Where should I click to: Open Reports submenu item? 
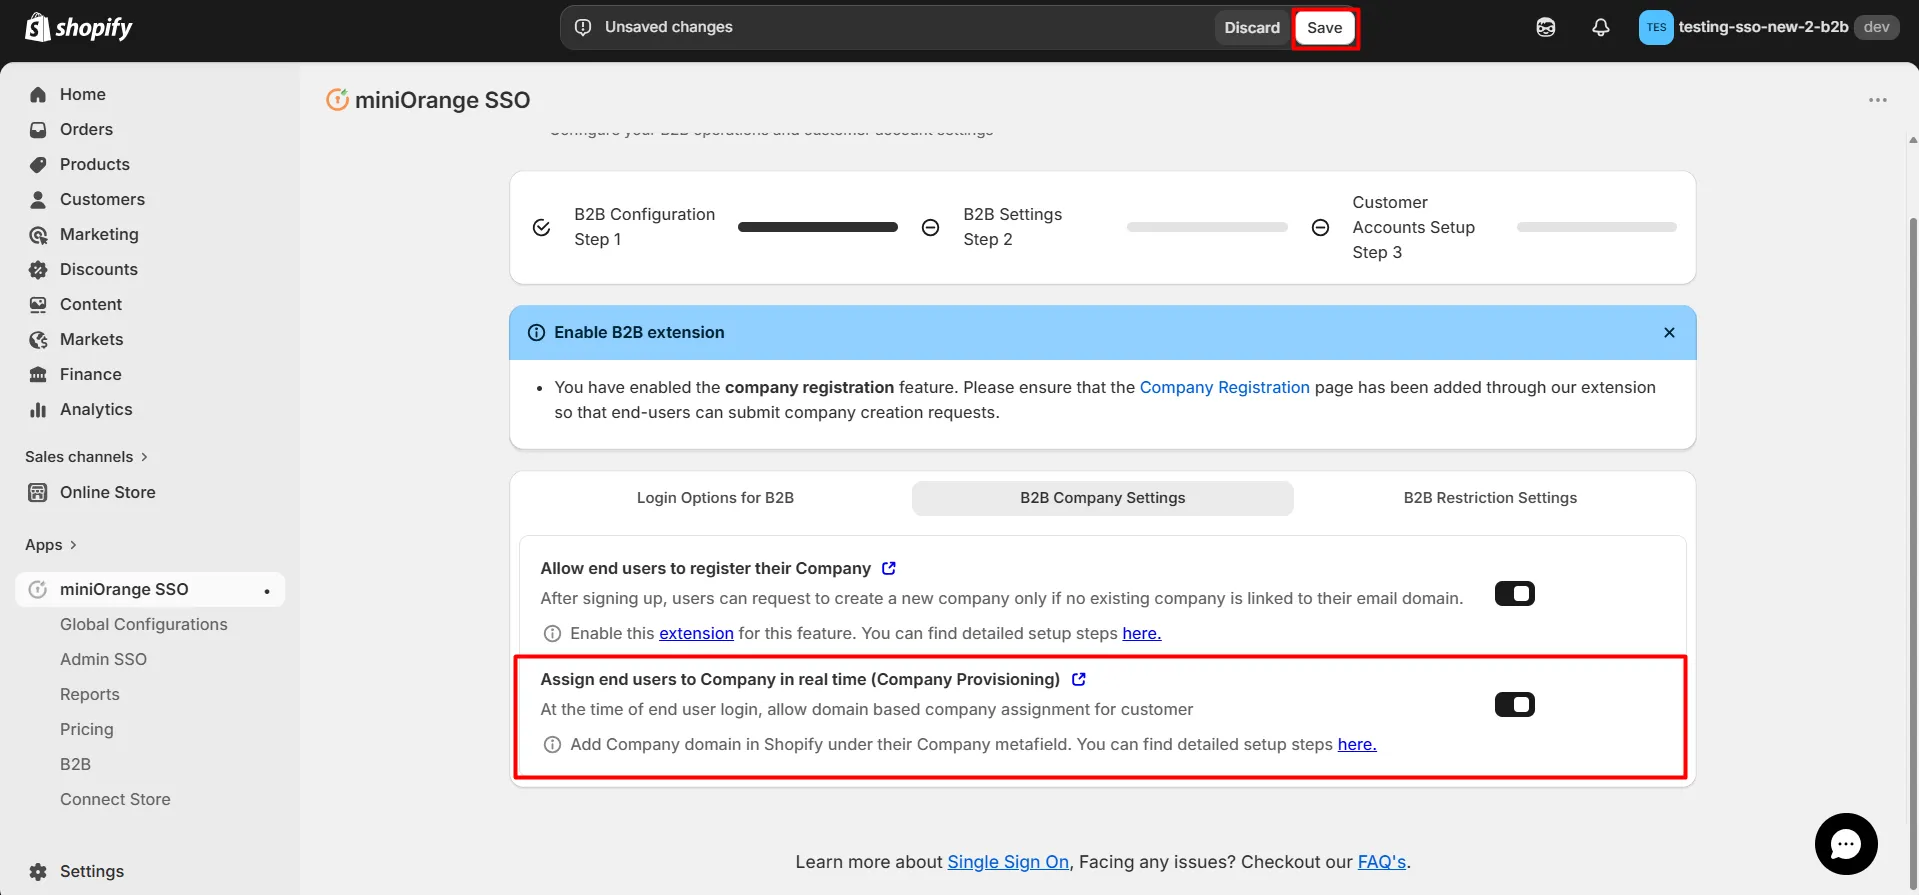[90, 694]
